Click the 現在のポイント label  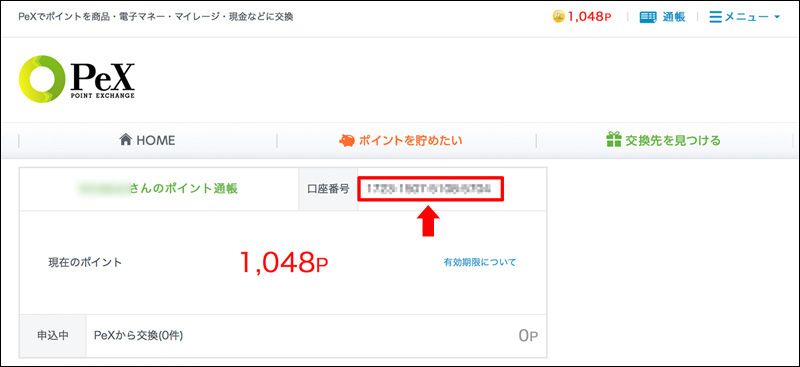[85, 263]
